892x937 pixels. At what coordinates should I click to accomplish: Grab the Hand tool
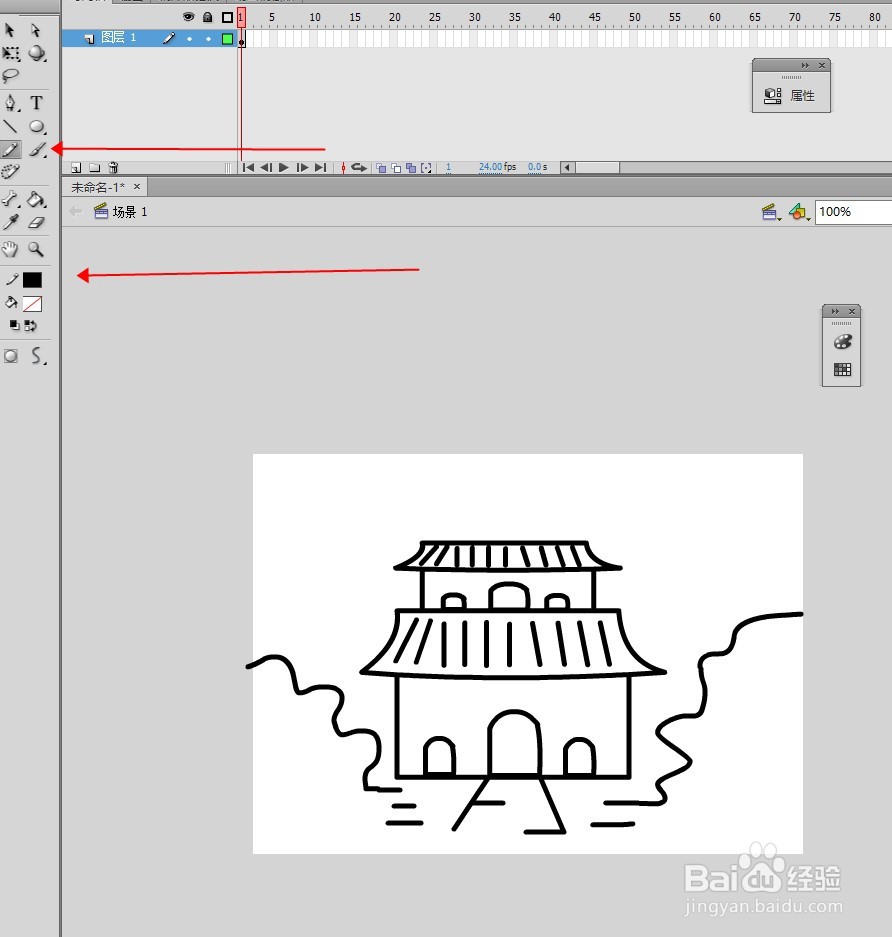pyautogui.click(x=9, y=249)
